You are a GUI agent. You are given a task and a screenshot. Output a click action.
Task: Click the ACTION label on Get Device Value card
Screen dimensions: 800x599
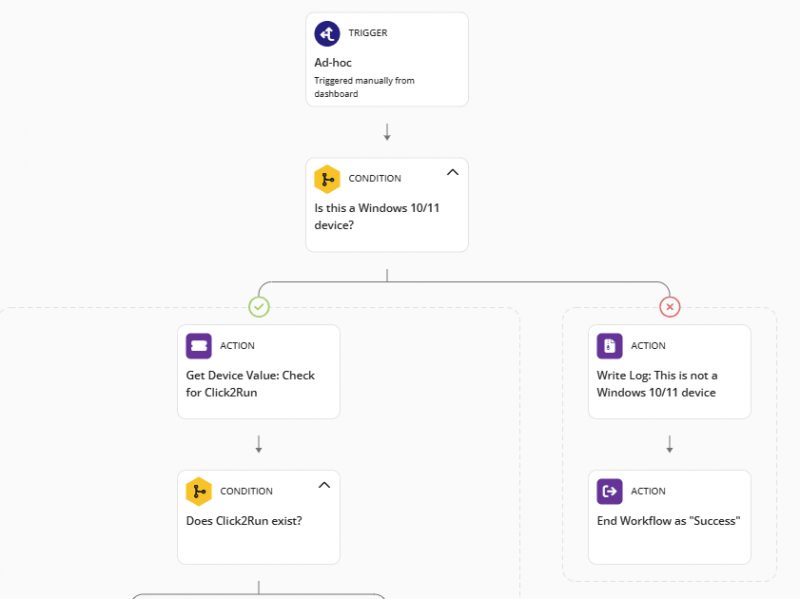(237, 346)
